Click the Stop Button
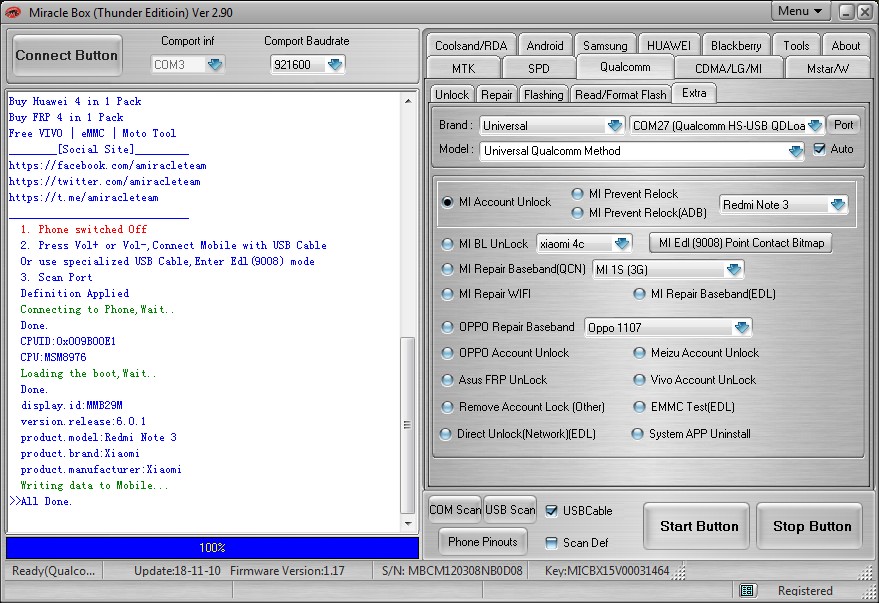The image size is (879, 603). (810, 526)
